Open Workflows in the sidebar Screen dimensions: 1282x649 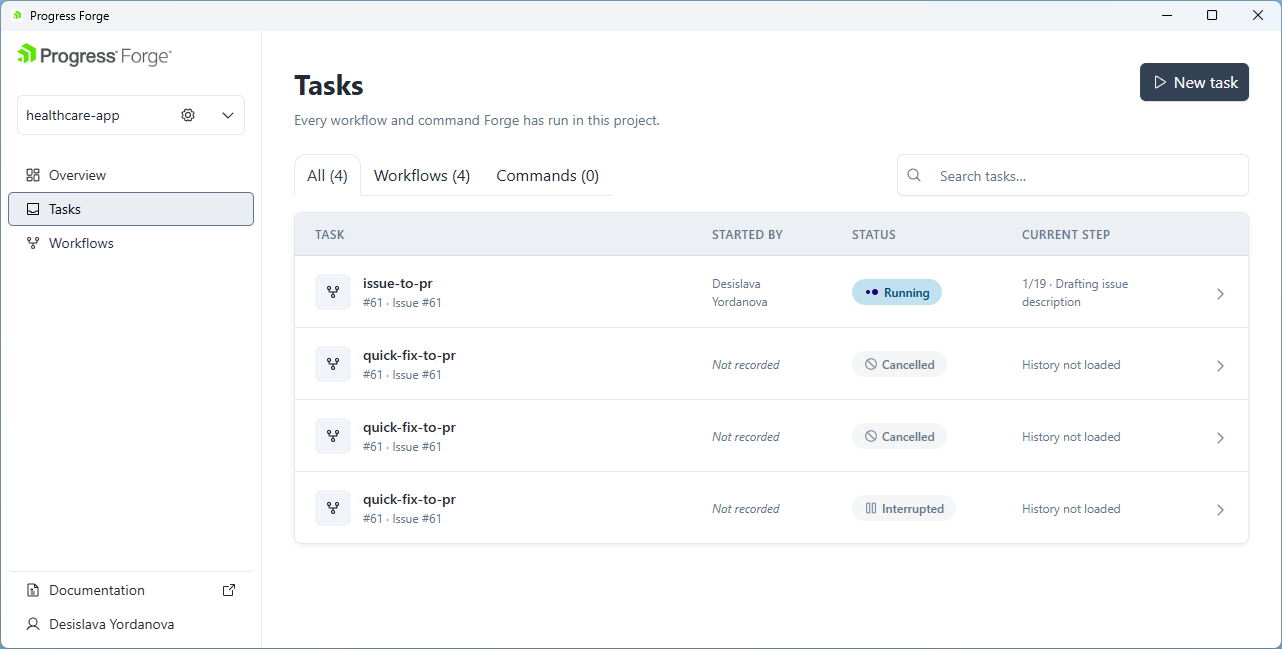pos(131,243)
